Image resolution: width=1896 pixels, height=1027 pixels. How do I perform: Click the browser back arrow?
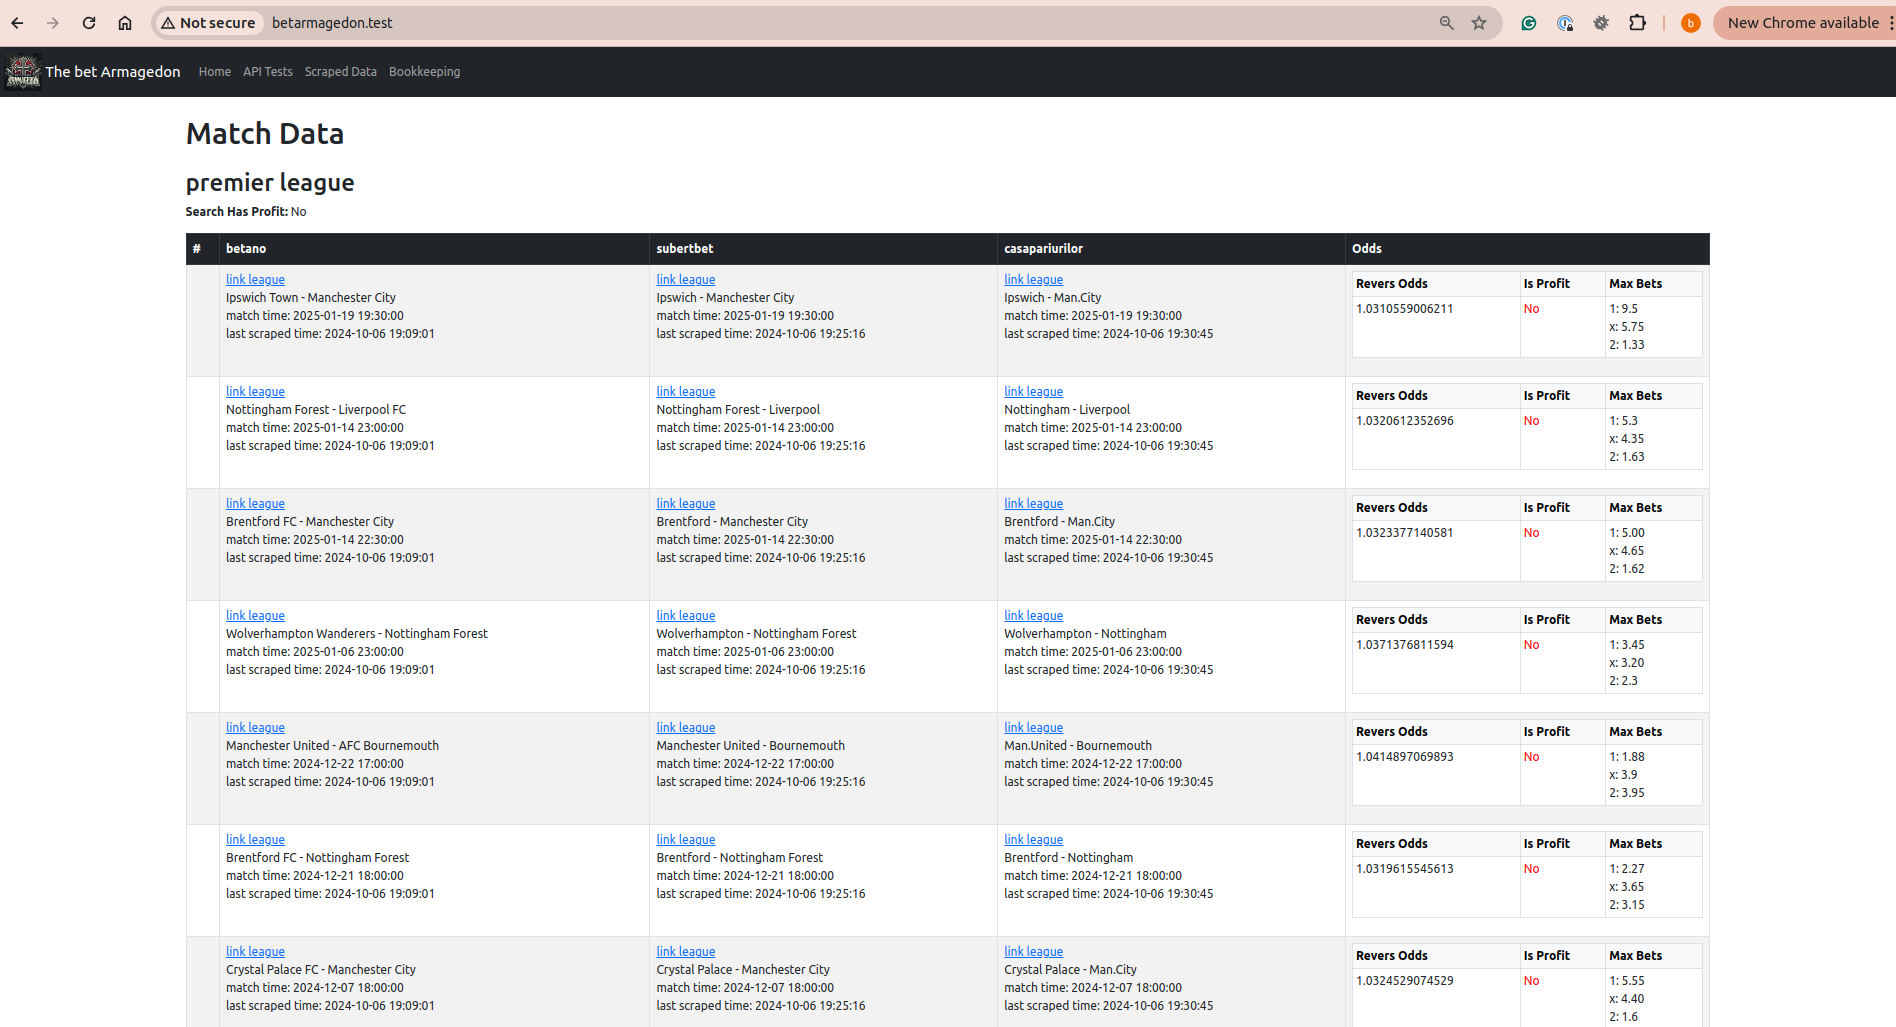pyautogui.click(x=17, y=23)
